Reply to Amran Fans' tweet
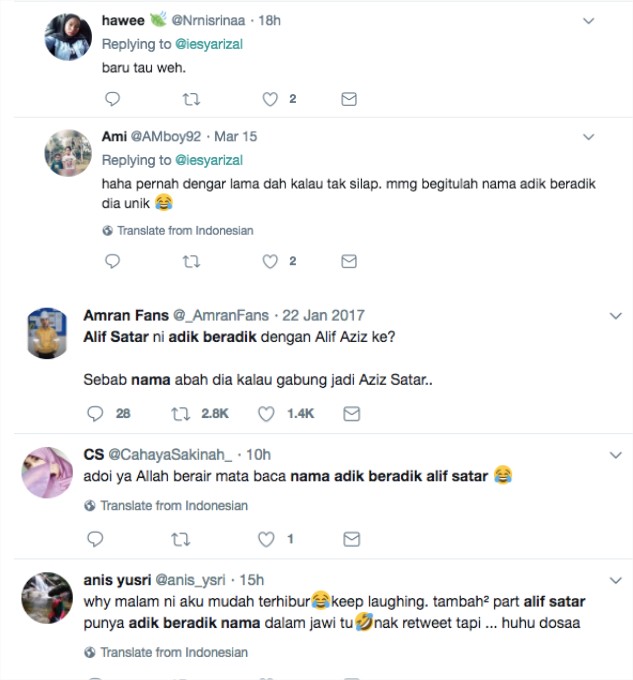Viewport: 633px width, 680px height. point(96,413)
